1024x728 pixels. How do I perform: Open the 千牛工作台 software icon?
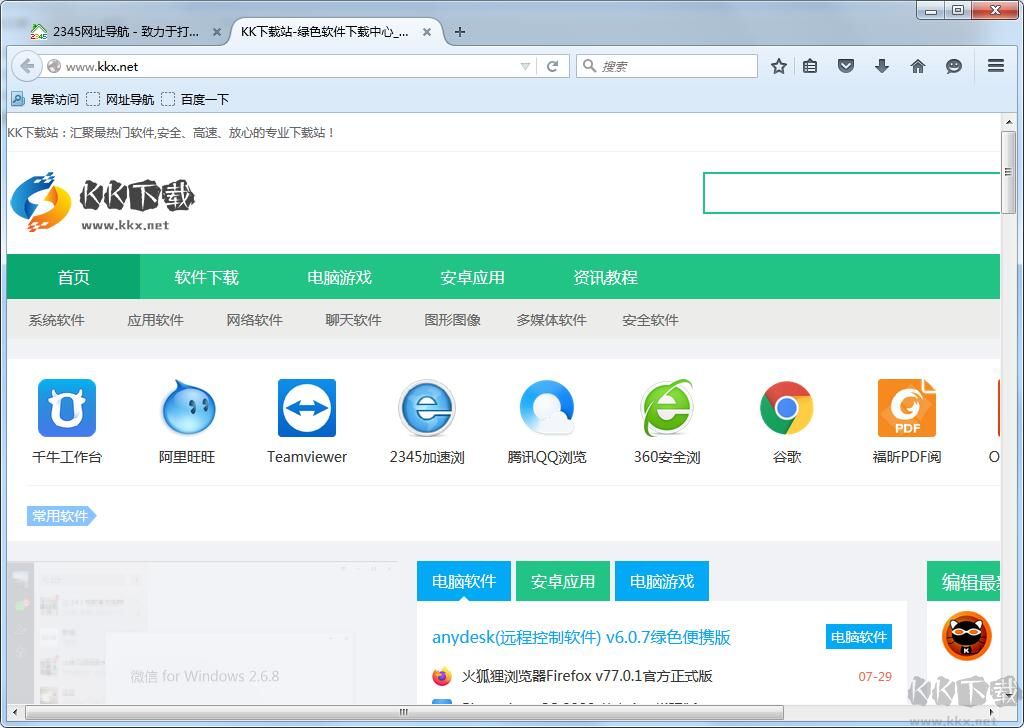click(x=65, y=407)
